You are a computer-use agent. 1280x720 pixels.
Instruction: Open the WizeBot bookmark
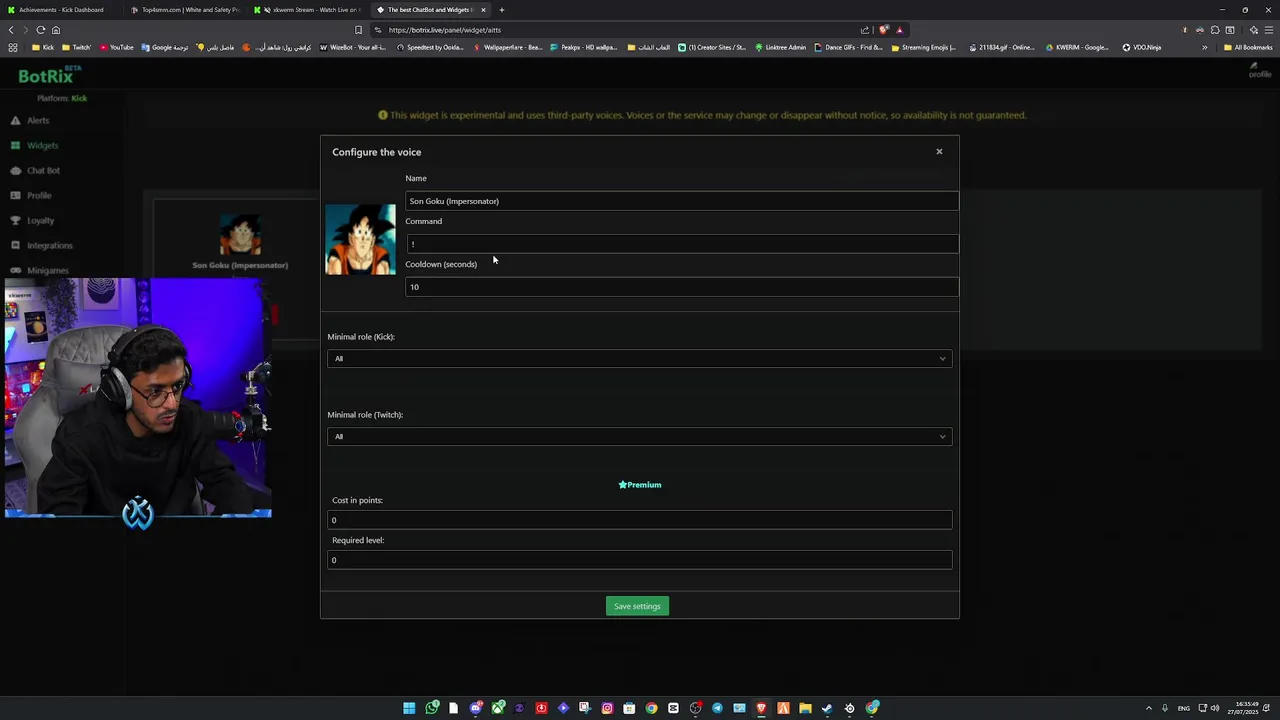pyautogui.click(x=353, y=47)
